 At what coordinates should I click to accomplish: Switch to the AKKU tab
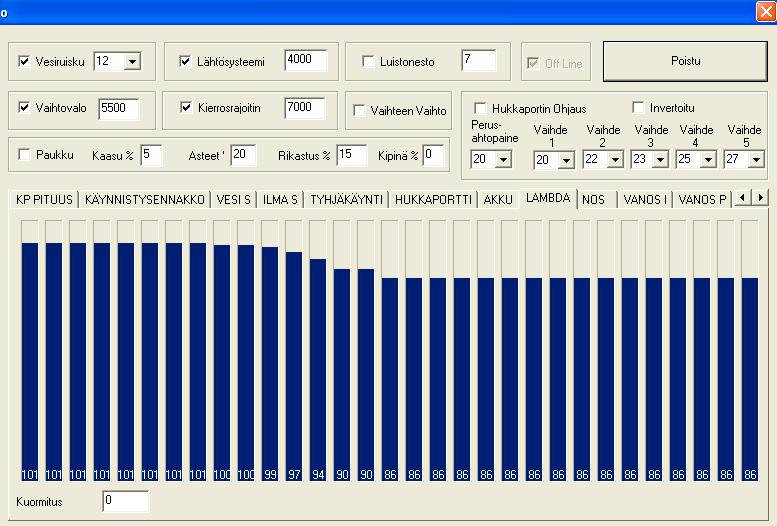pos(498,199)
